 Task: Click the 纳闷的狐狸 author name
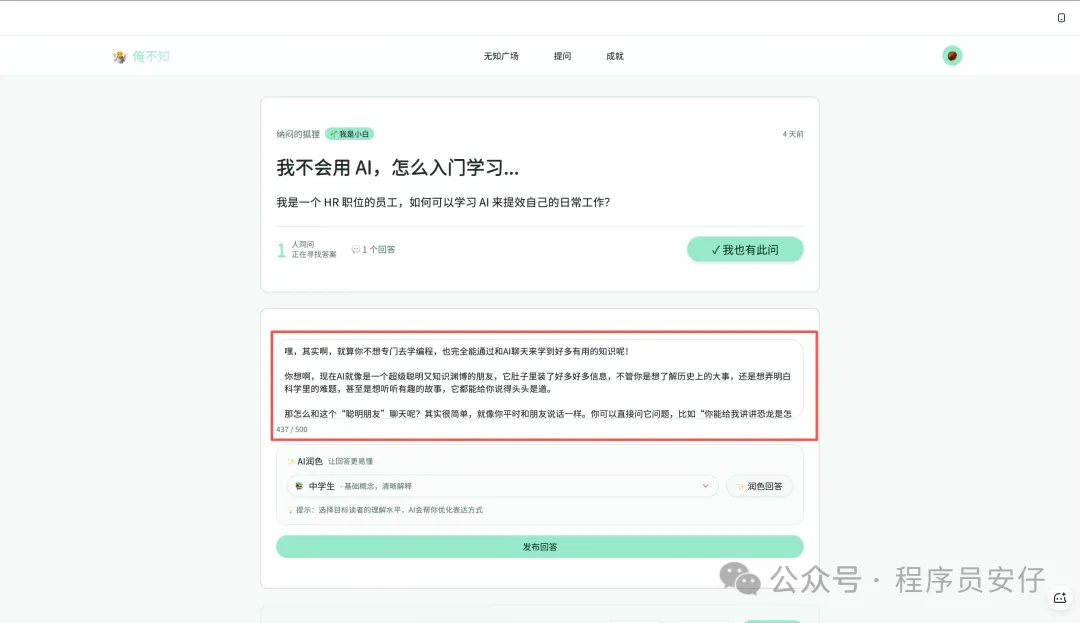click(x=298, y=134)
